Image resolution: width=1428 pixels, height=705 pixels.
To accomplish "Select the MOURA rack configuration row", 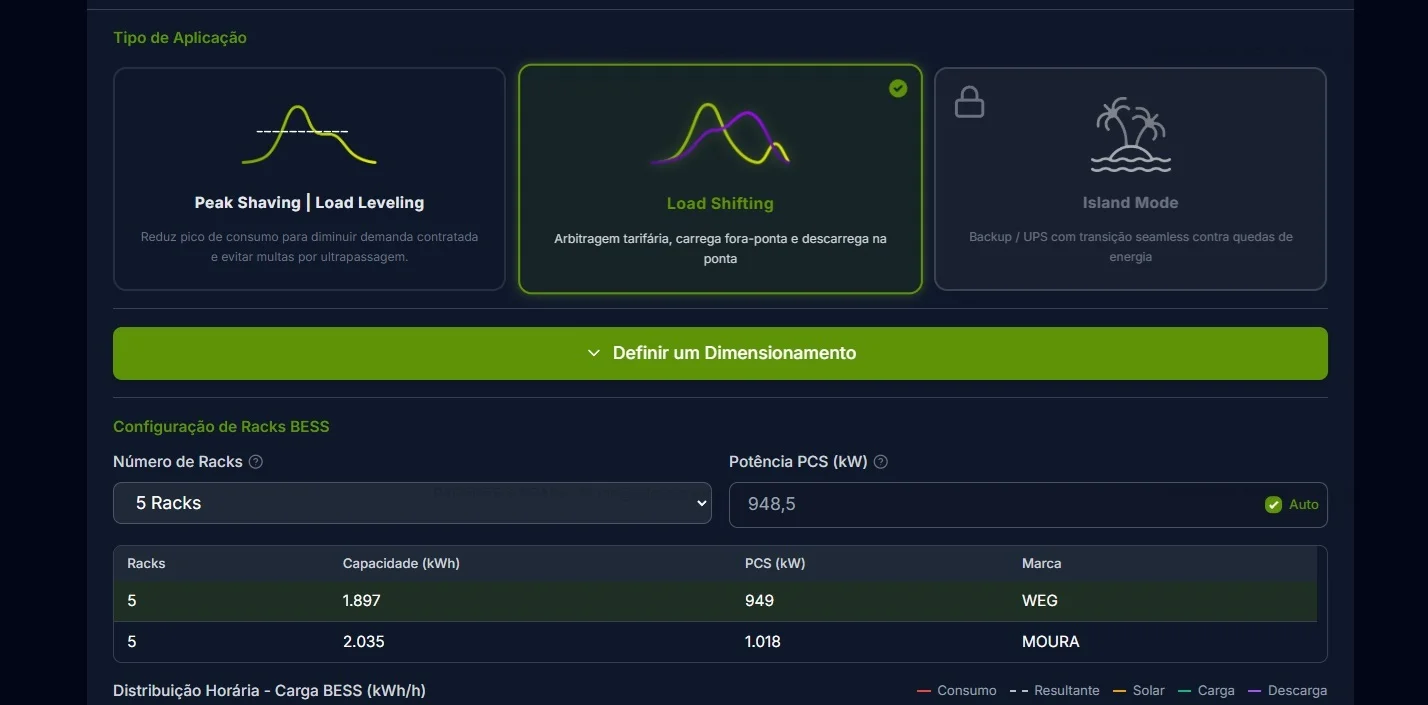I will [715, 642].
